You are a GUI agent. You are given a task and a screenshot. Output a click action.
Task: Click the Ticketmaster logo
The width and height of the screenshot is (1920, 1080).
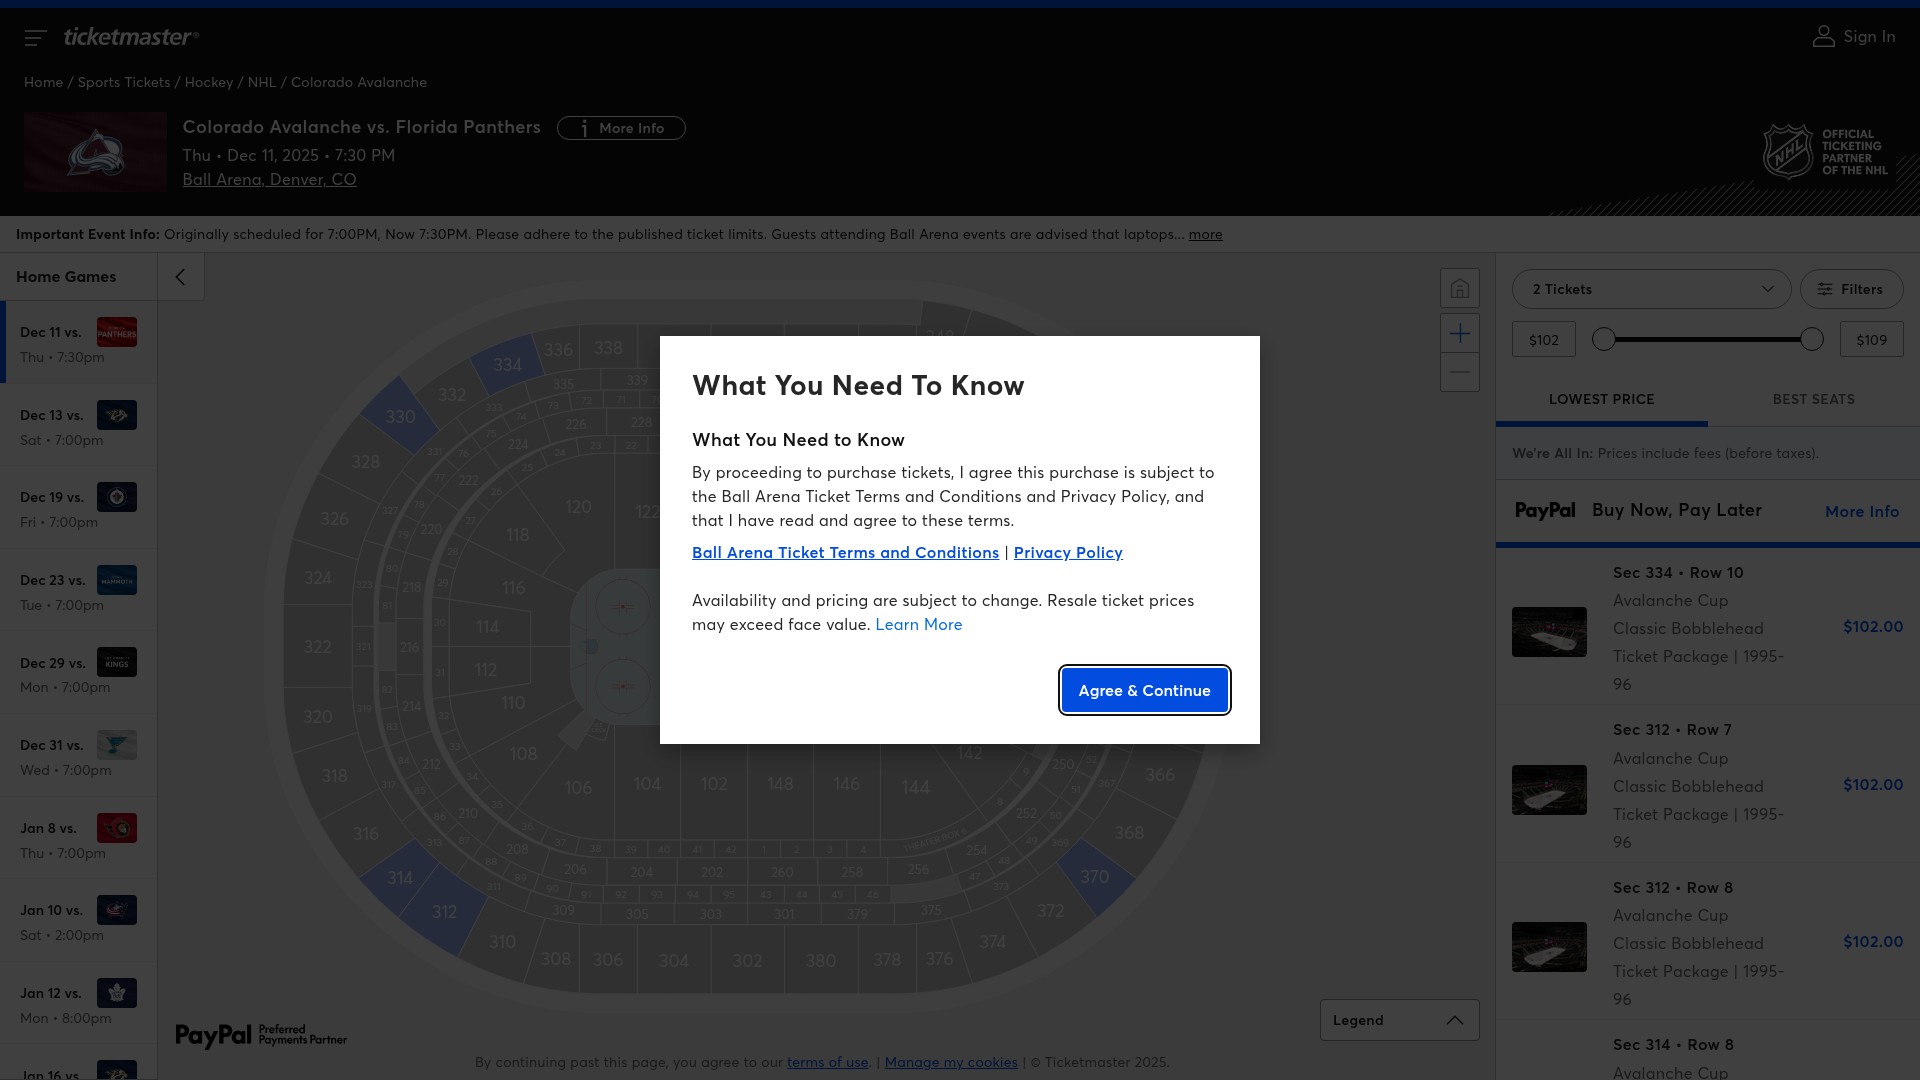click(x=131, y=37)
